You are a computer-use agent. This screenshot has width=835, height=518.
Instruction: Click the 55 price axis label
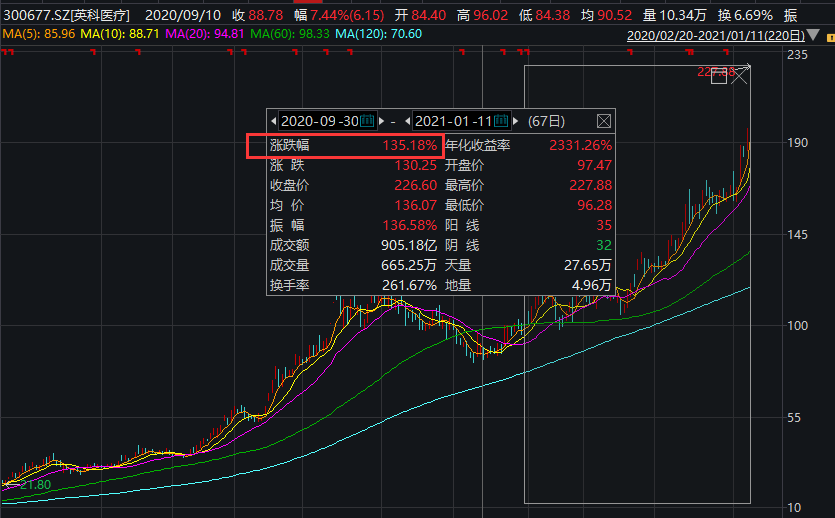[x=793, y=418]
